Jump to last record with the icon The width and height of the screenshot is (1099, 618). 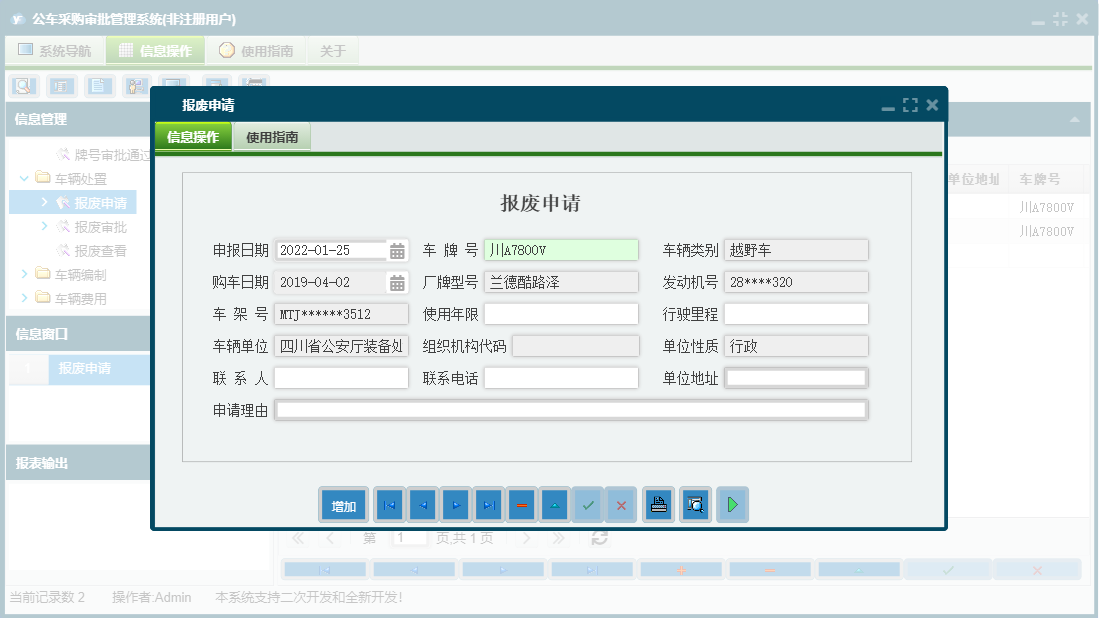pyautogui.click(x=489, y=505)
